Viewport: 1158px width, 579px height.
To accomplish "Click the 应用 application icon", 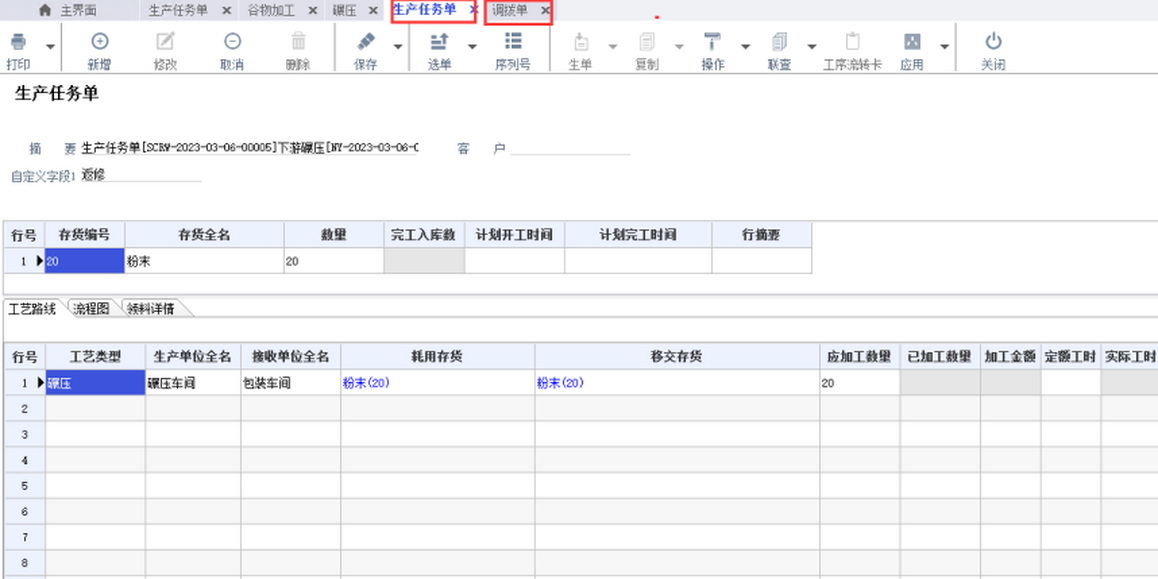I will coord(911,42).
